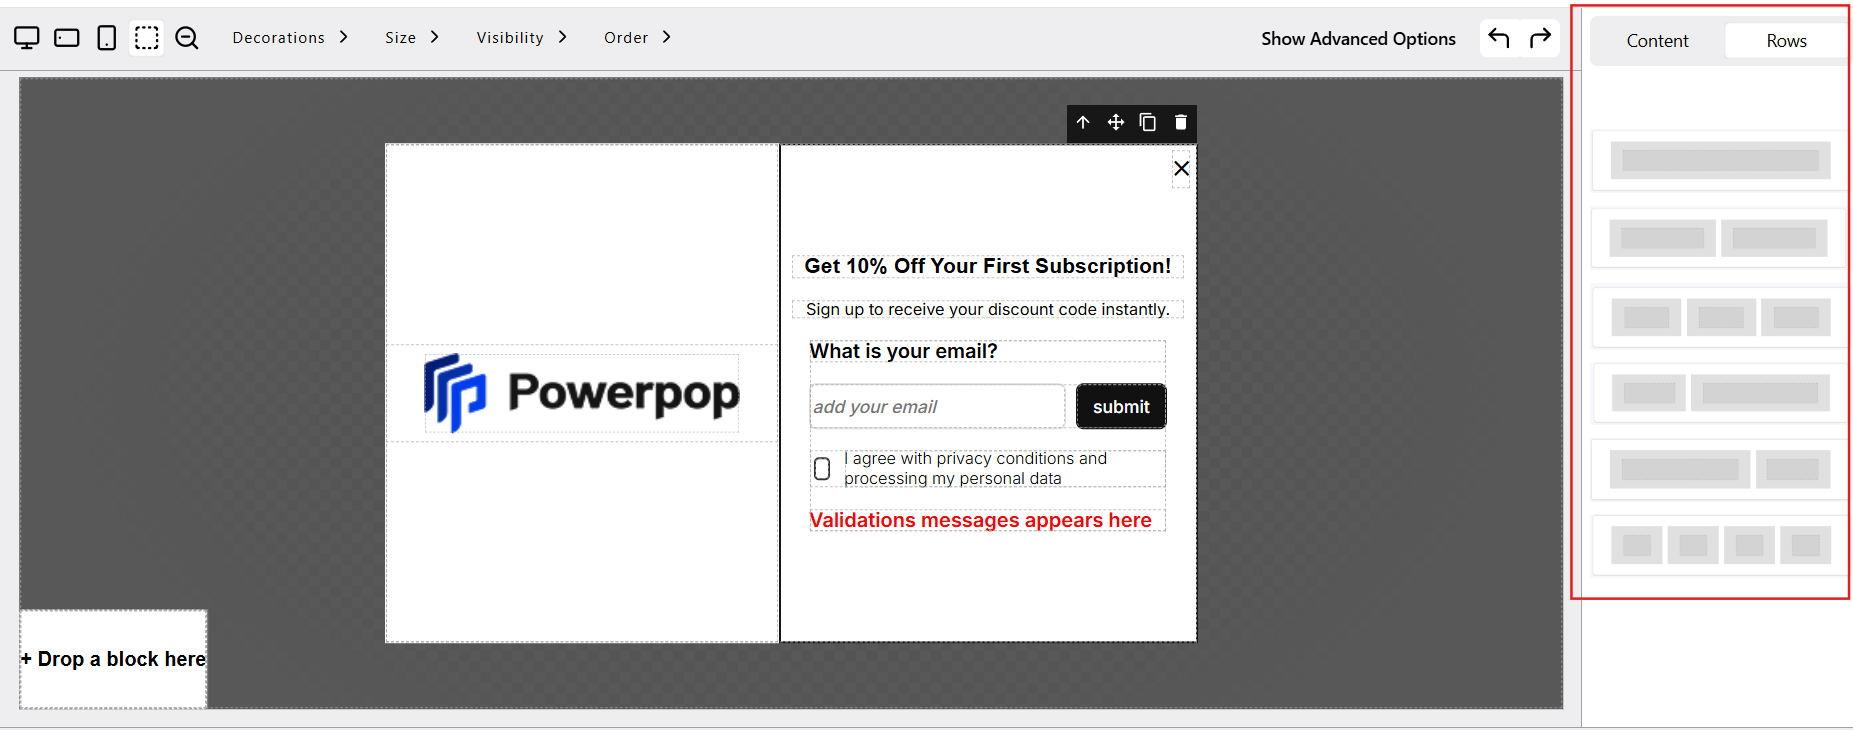Click the zoom out magnifier icon

pyautogui.click(x=187, y=38)
